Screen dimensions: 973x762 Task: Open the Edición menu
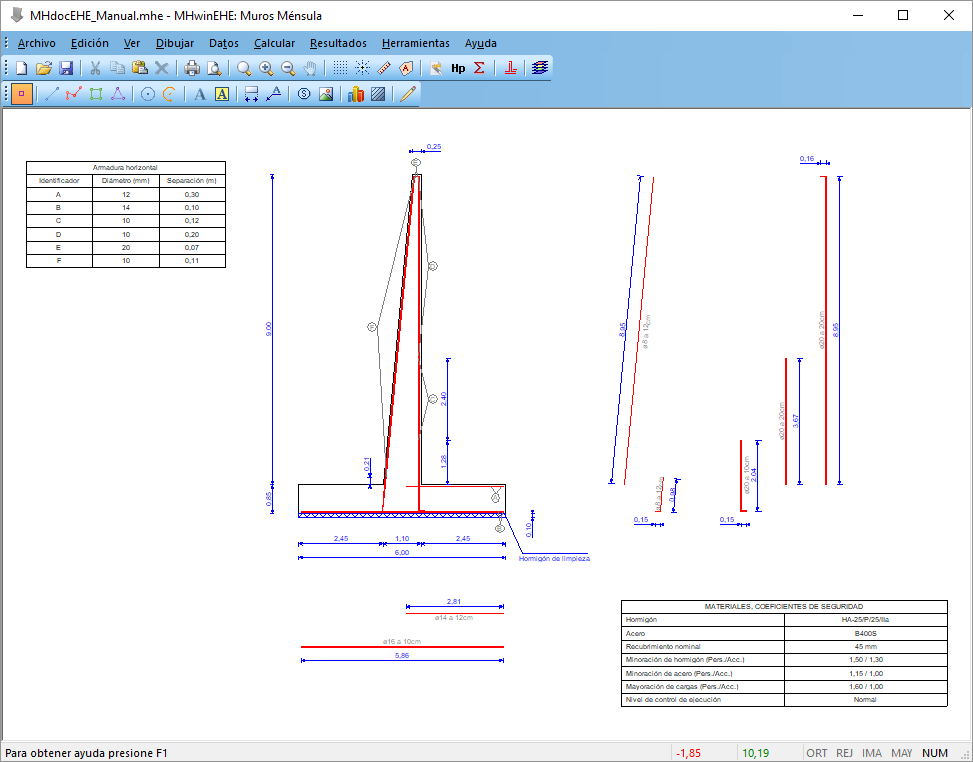tap(90, 43)
